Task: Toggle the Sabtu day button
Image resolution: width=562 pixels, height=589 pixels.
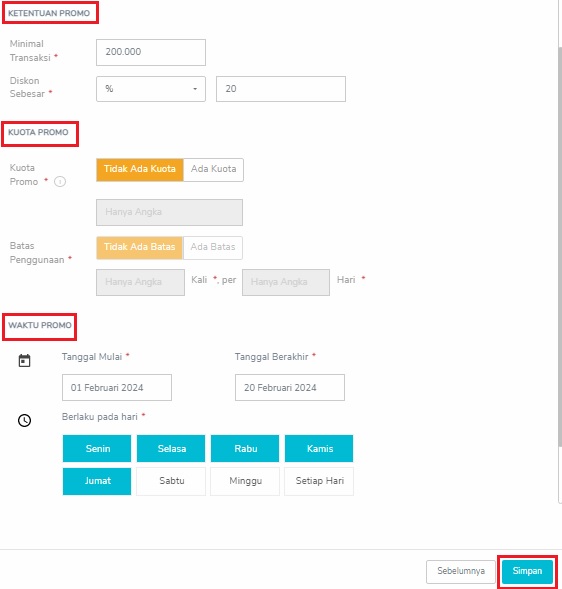Action: tap(171, 481)
